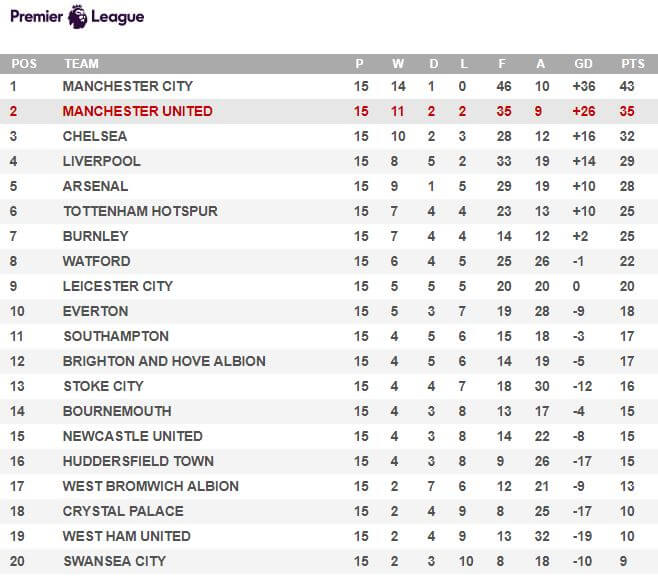Click the PTS column header

pos(633,64)
